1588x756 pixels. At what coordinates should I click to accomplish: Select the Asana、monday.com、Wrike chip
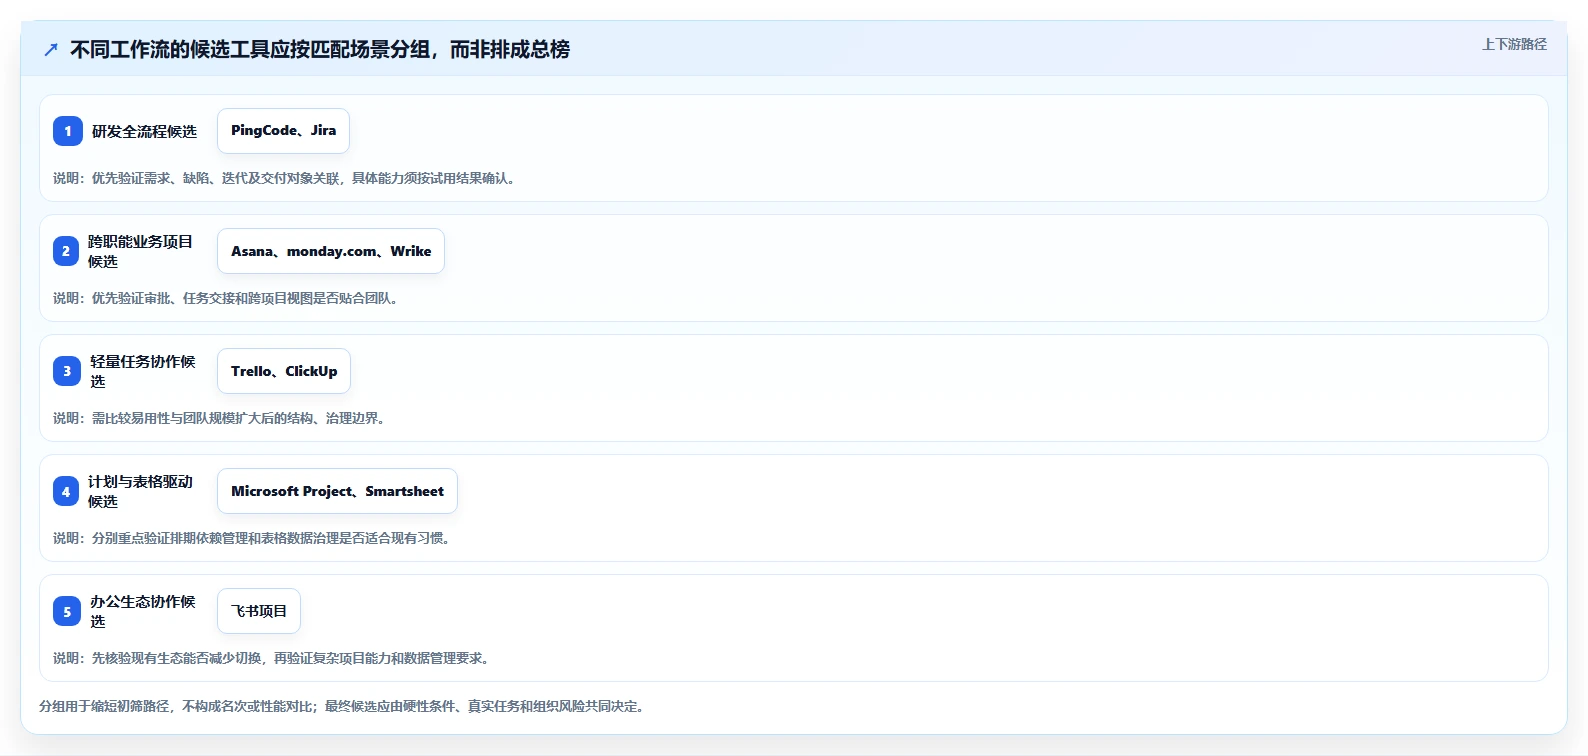coord(331,251)
